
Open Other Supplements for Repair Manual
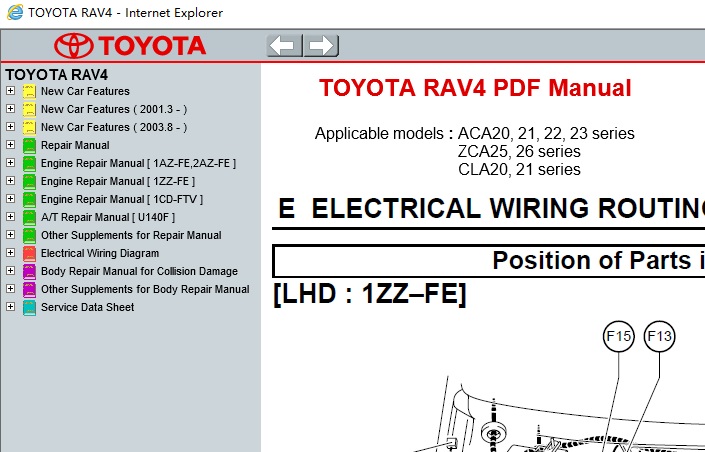(x=131, y=235)
